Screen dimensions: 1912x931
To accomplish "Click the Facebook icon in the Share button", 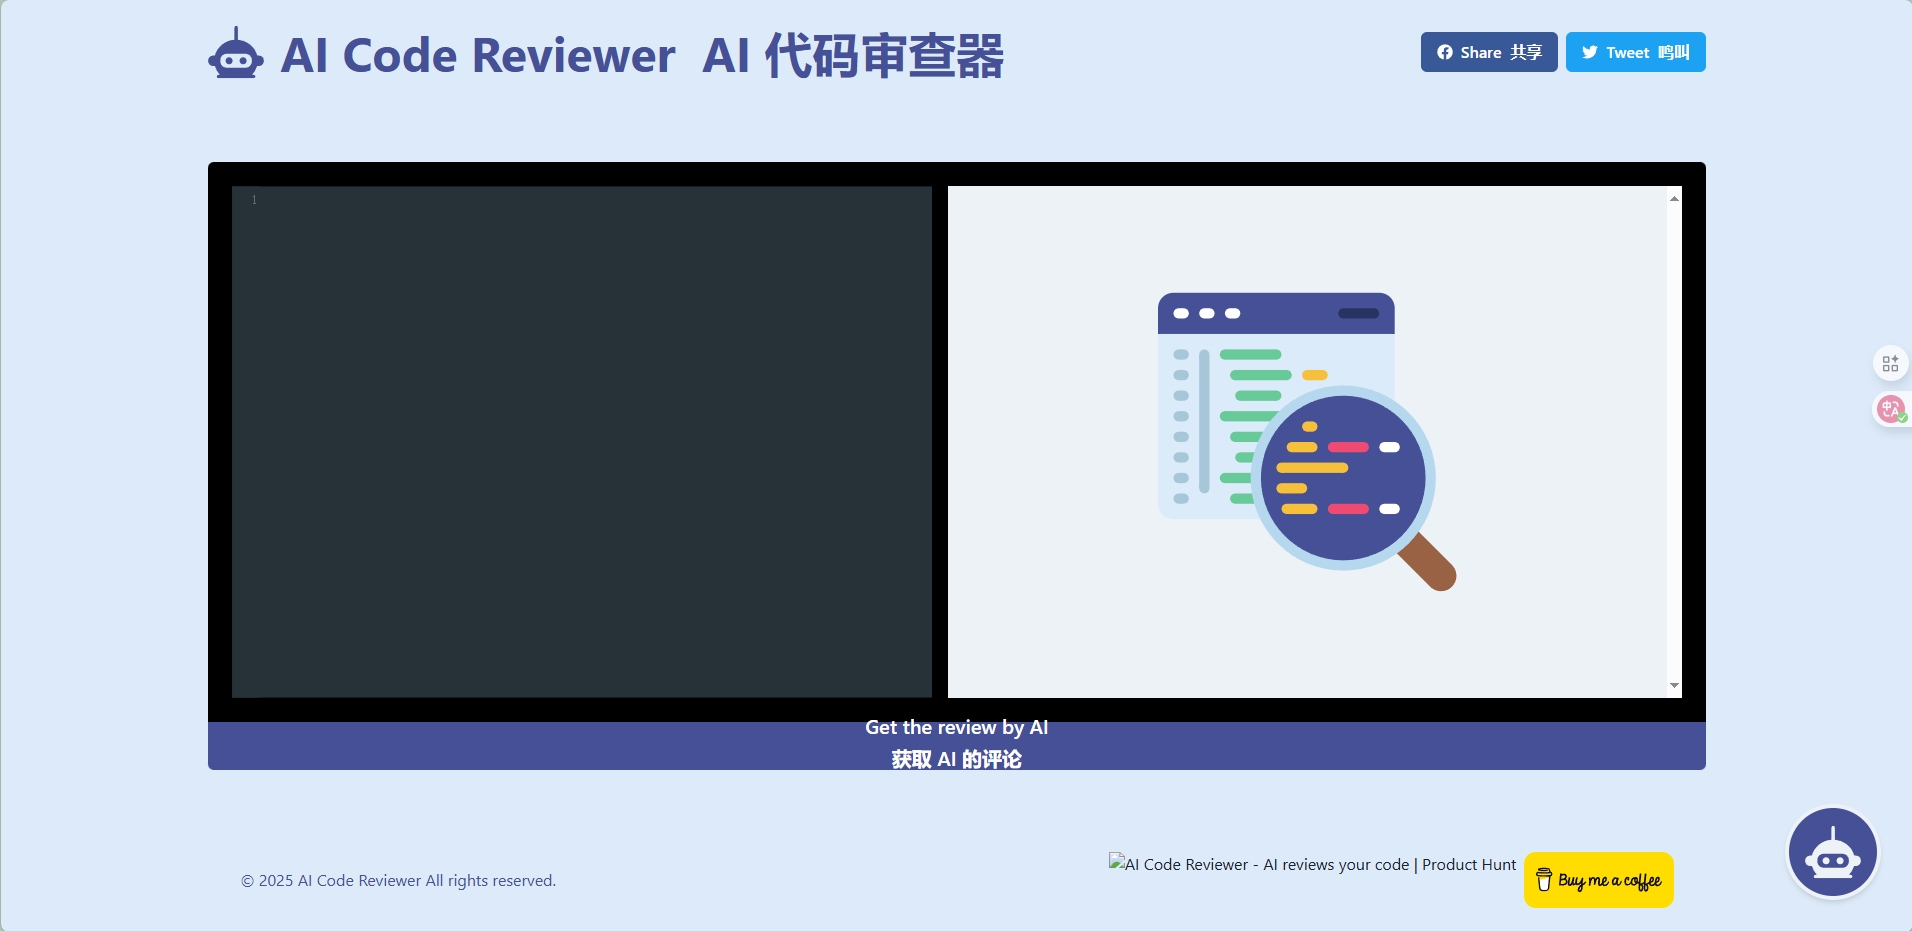I will [1445, 52].
